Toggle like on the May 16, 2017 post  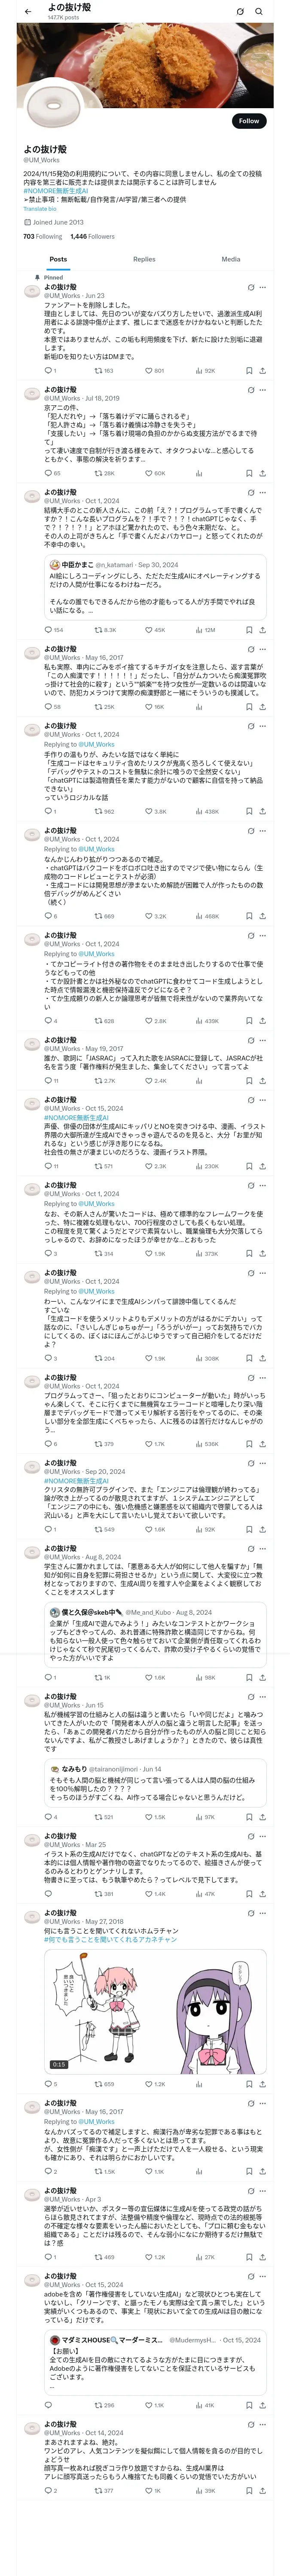154,706
